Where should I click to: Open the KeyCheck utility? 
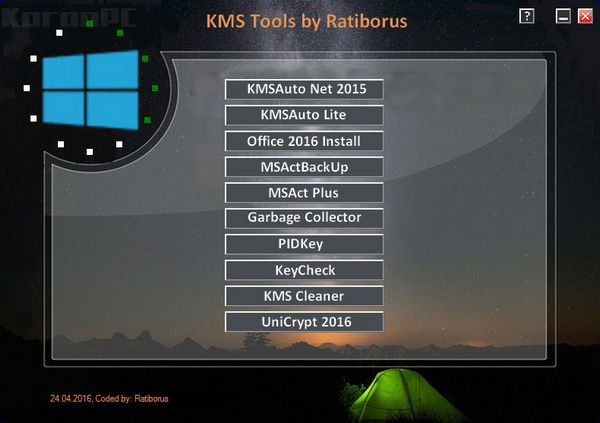coord(304,270)
